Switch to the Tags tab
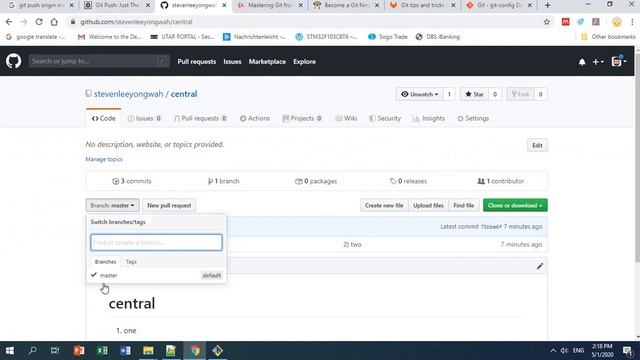Image resolution: width=640 pixels, height=360 pixels. point(131,262)
